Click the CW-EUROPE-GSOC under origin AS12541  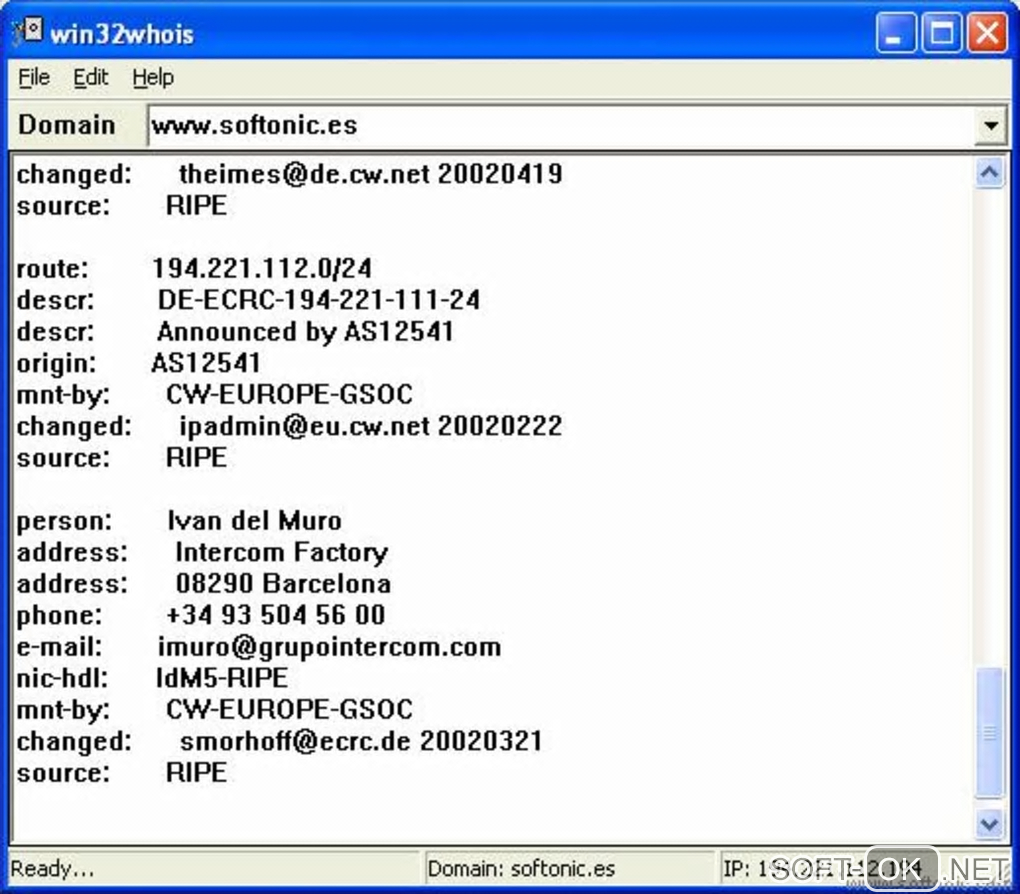pos(289,394)
